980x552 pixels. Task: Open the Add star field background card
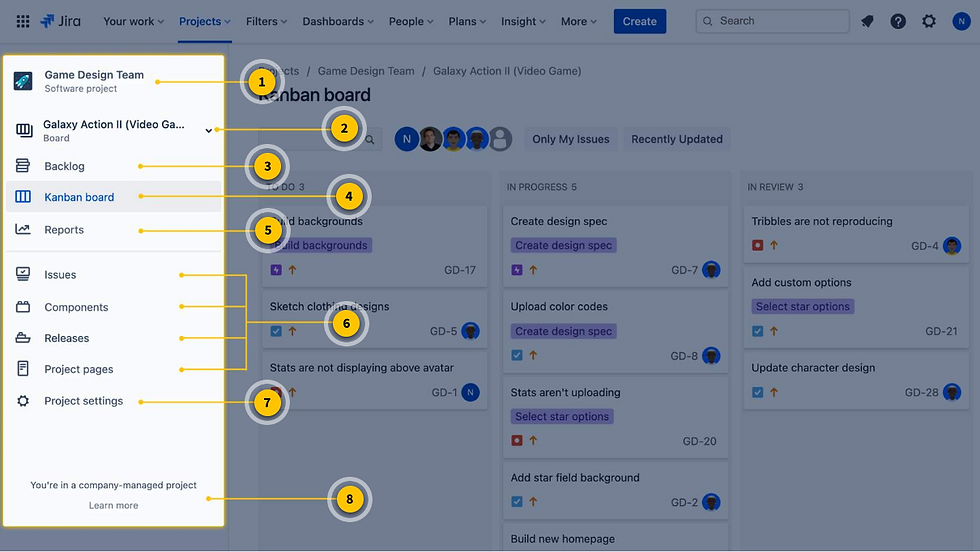coord(615,490)
